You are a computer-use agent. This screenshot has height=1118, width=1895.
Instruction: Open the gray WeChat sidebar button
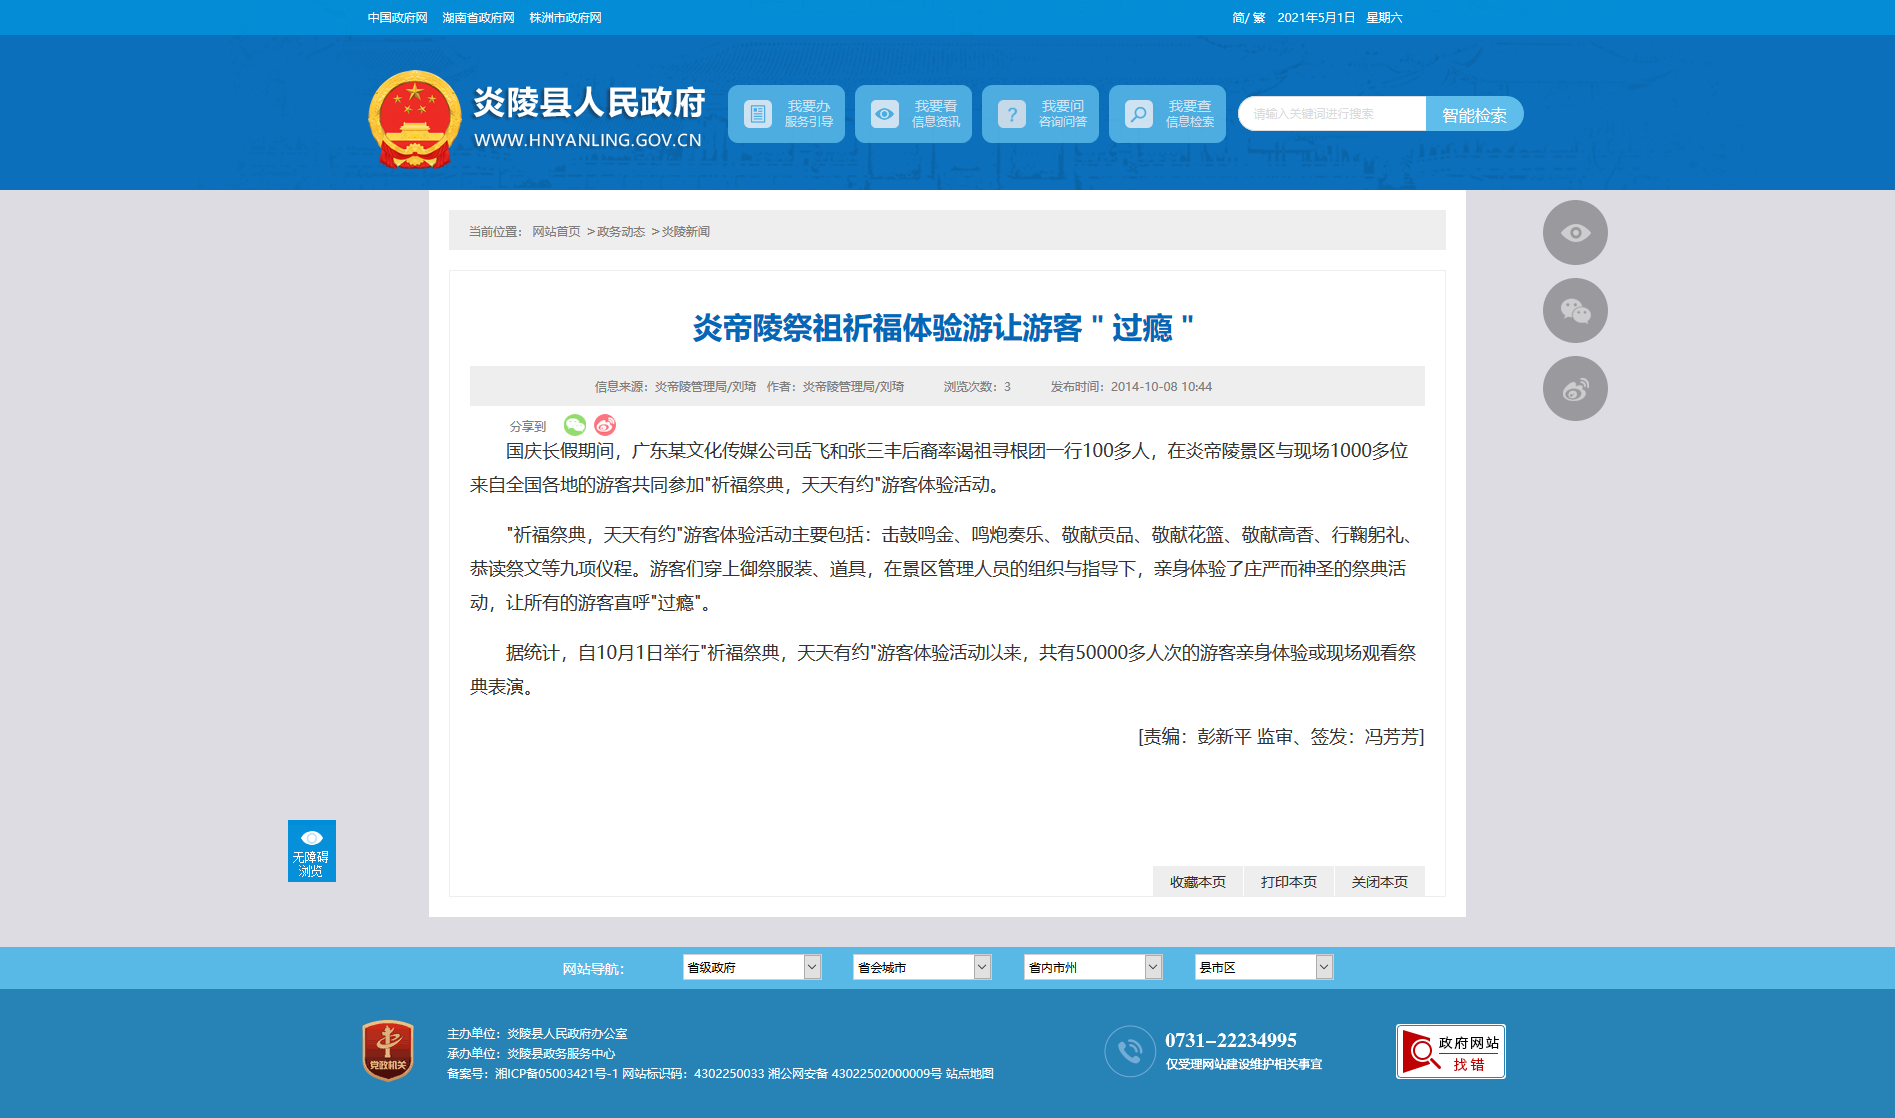(x=1575, y=311)
